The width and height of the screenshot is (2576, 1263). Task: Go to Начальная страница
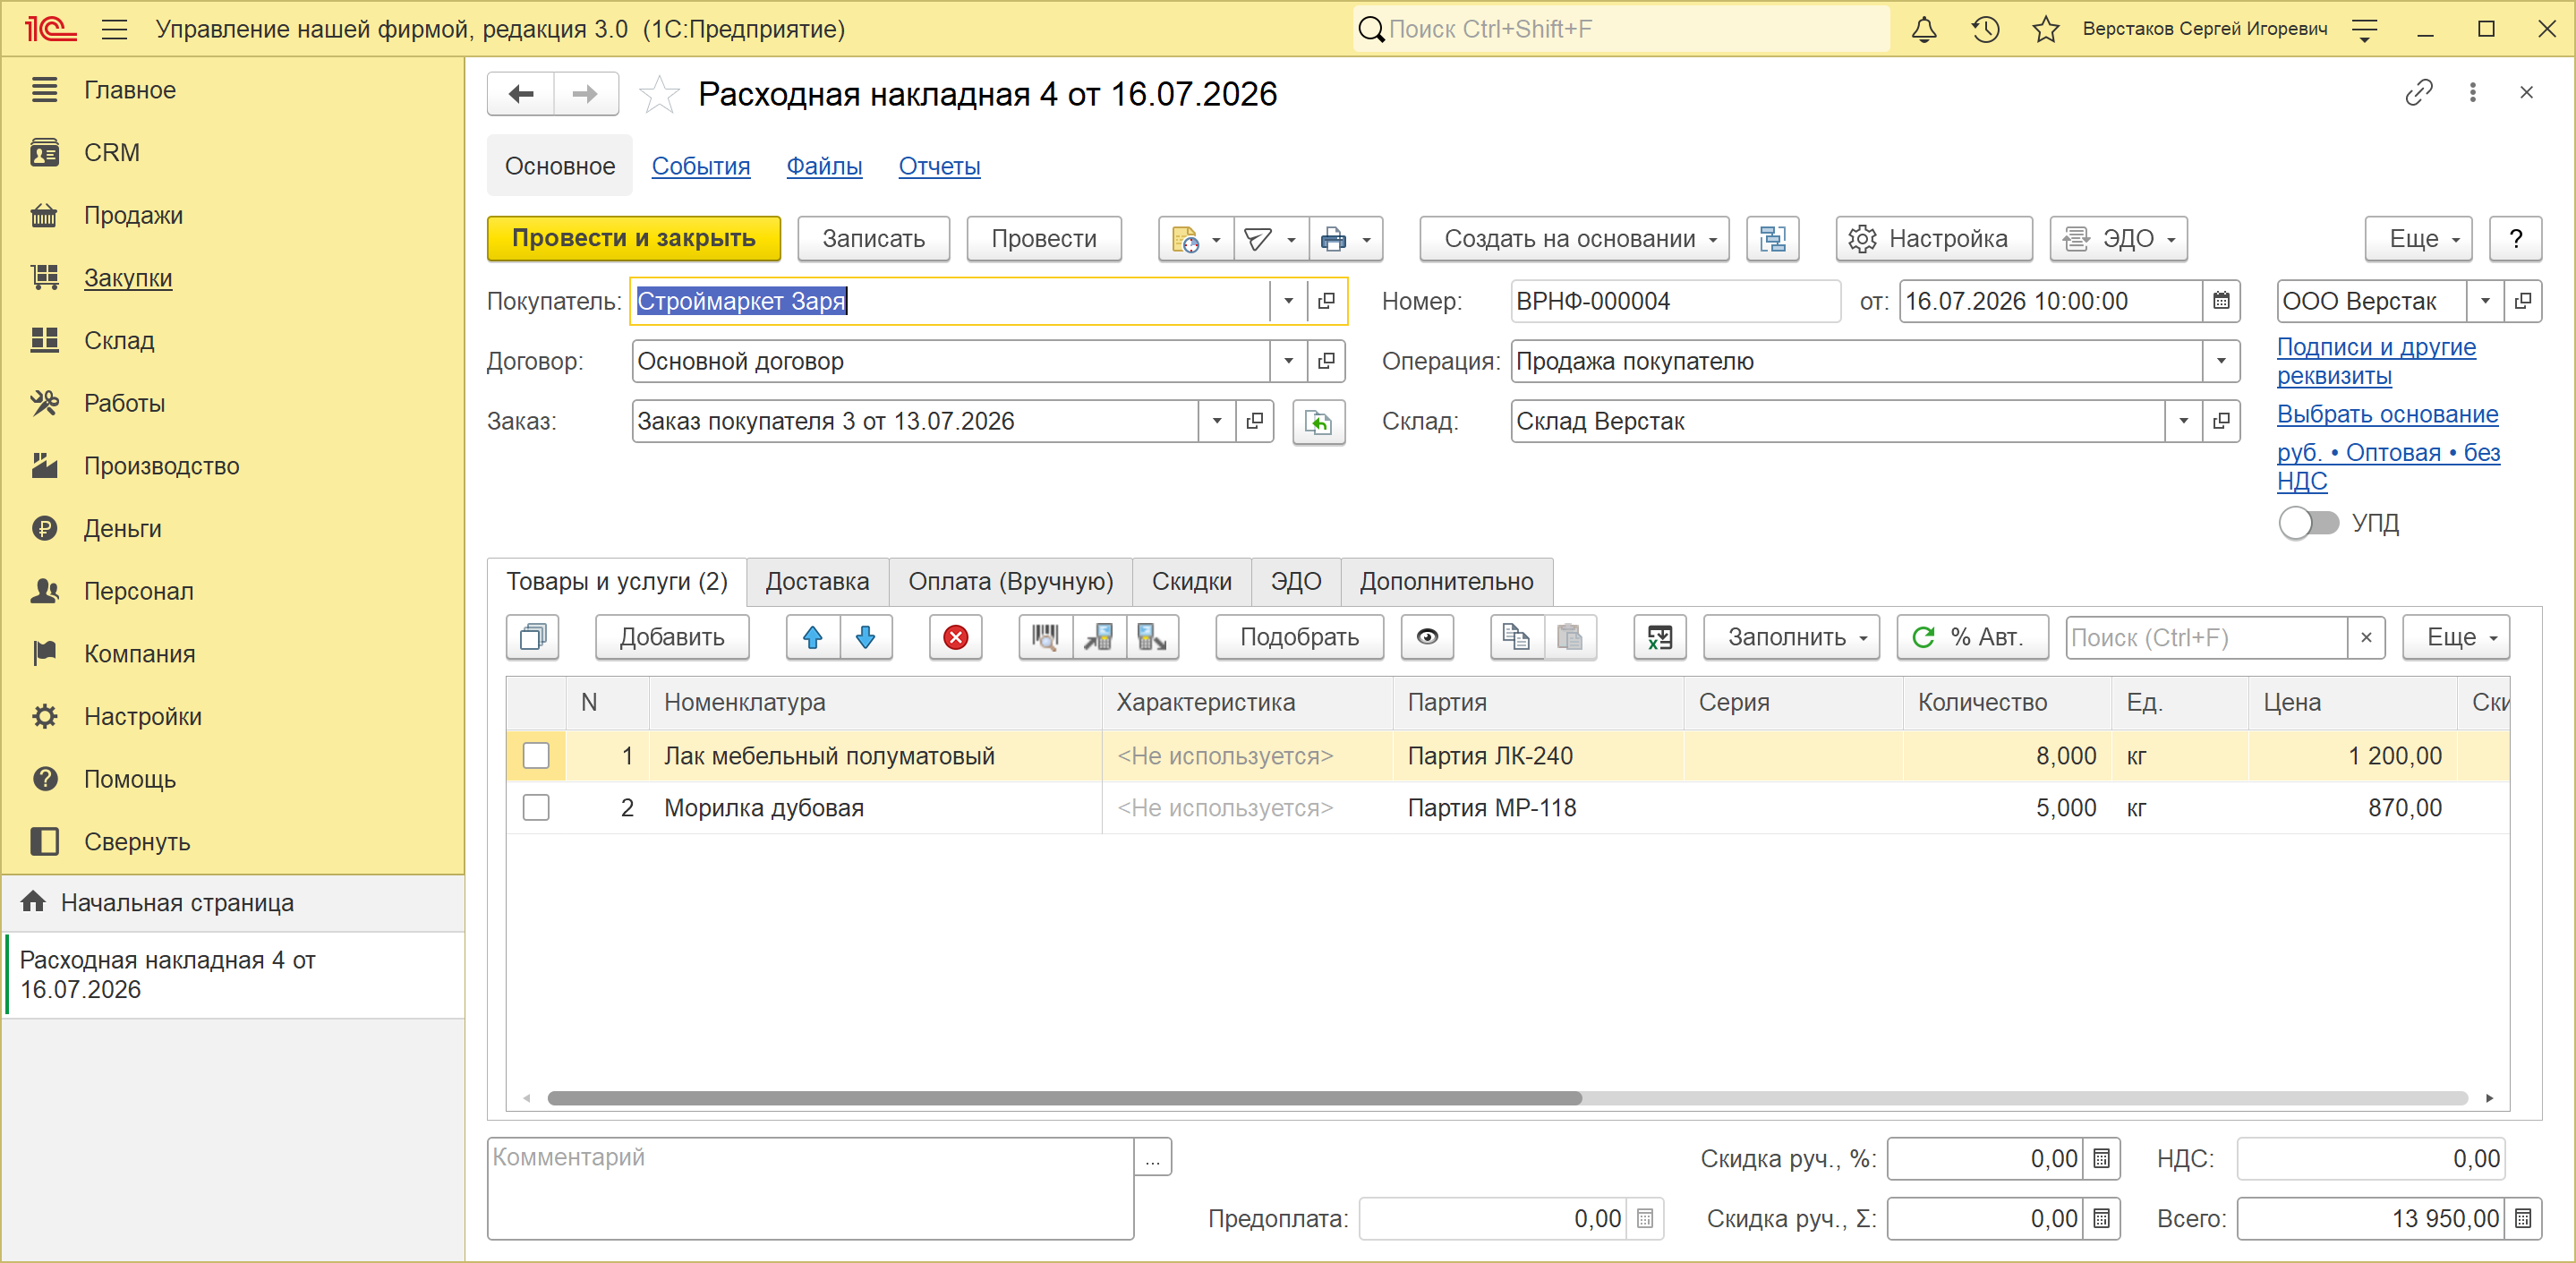pyautogui.click(x=177, y=902)
